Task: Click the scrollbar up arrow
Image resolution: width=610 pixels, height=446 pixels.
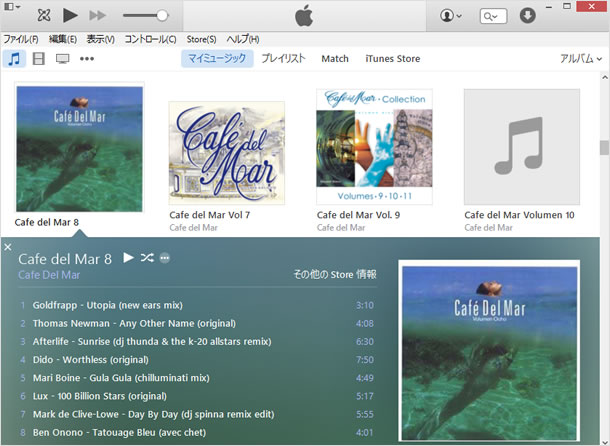Action: pos(605,77)
